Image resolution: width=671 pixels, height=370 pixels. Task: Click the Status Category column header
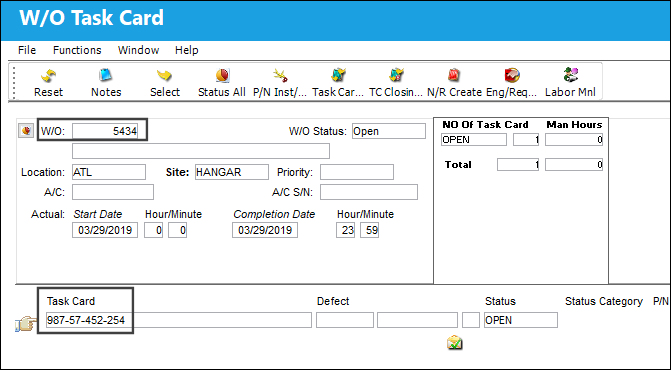(x=603, y=301)
